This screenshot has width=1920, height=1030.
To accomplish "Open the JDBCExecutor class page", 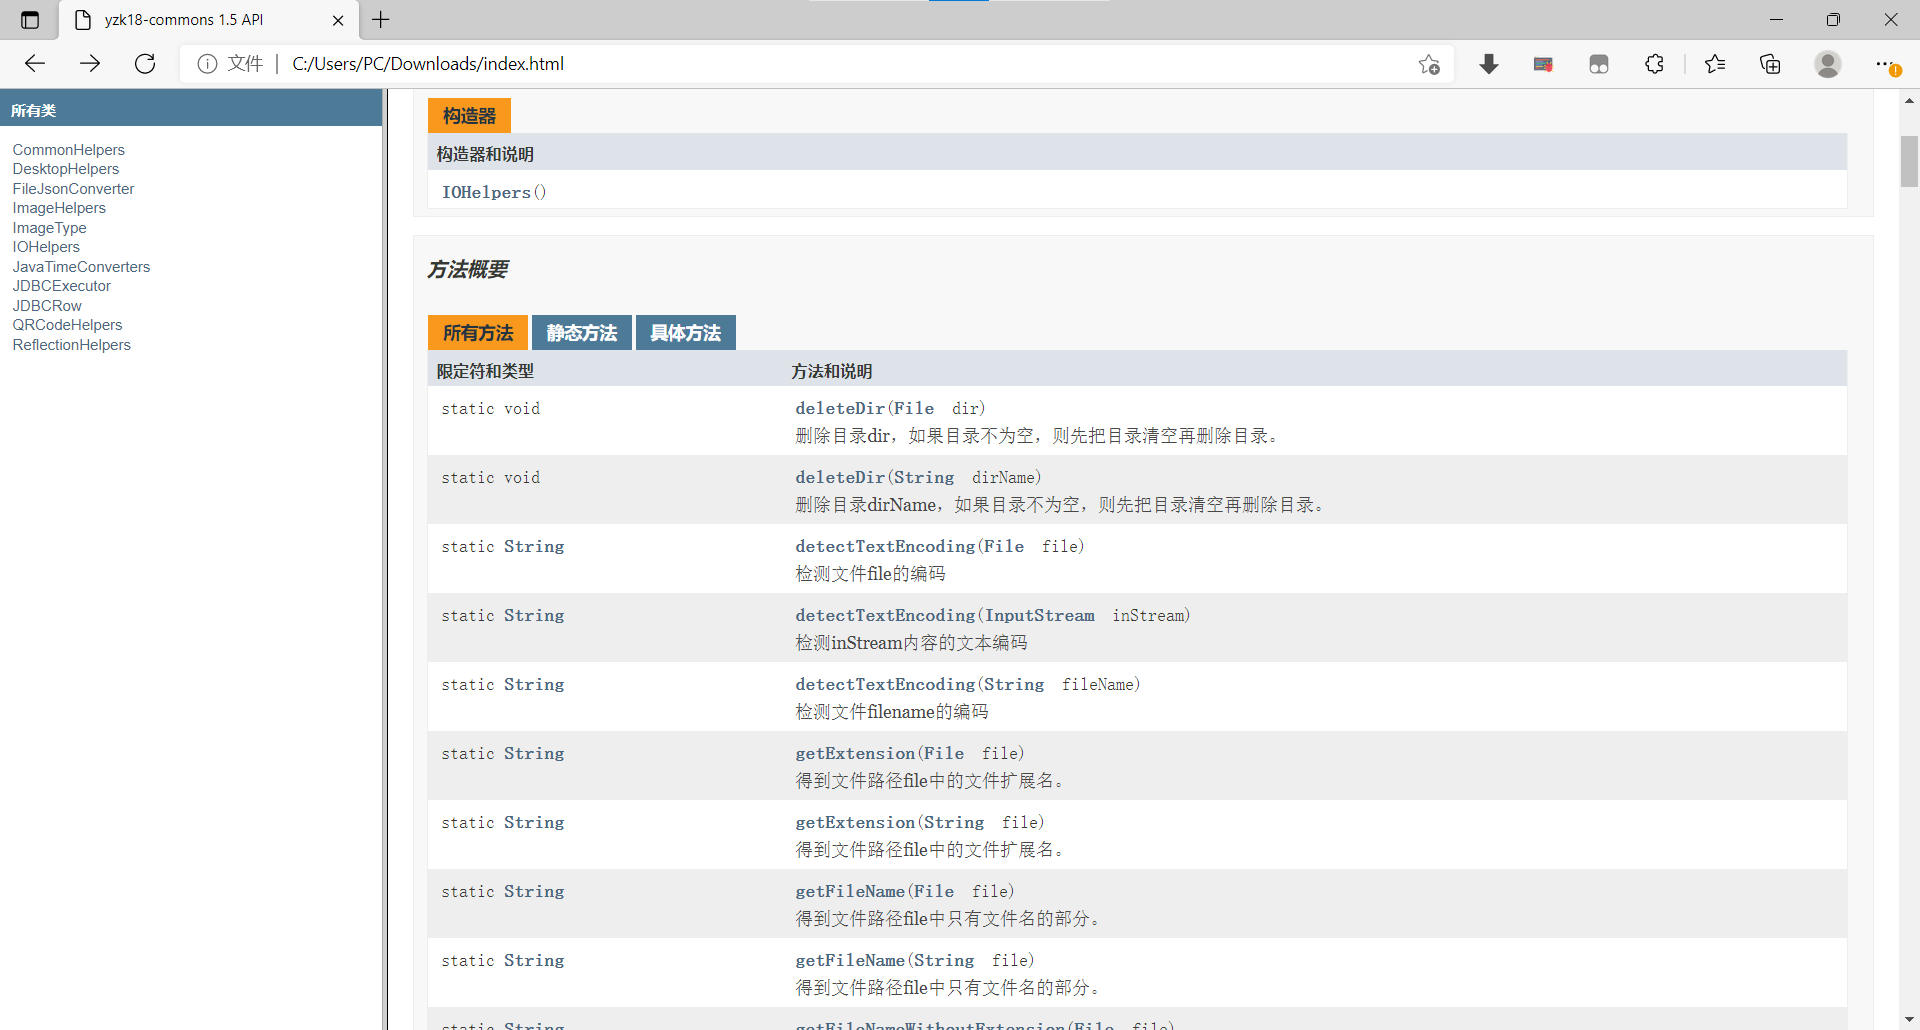I will 61,286.
